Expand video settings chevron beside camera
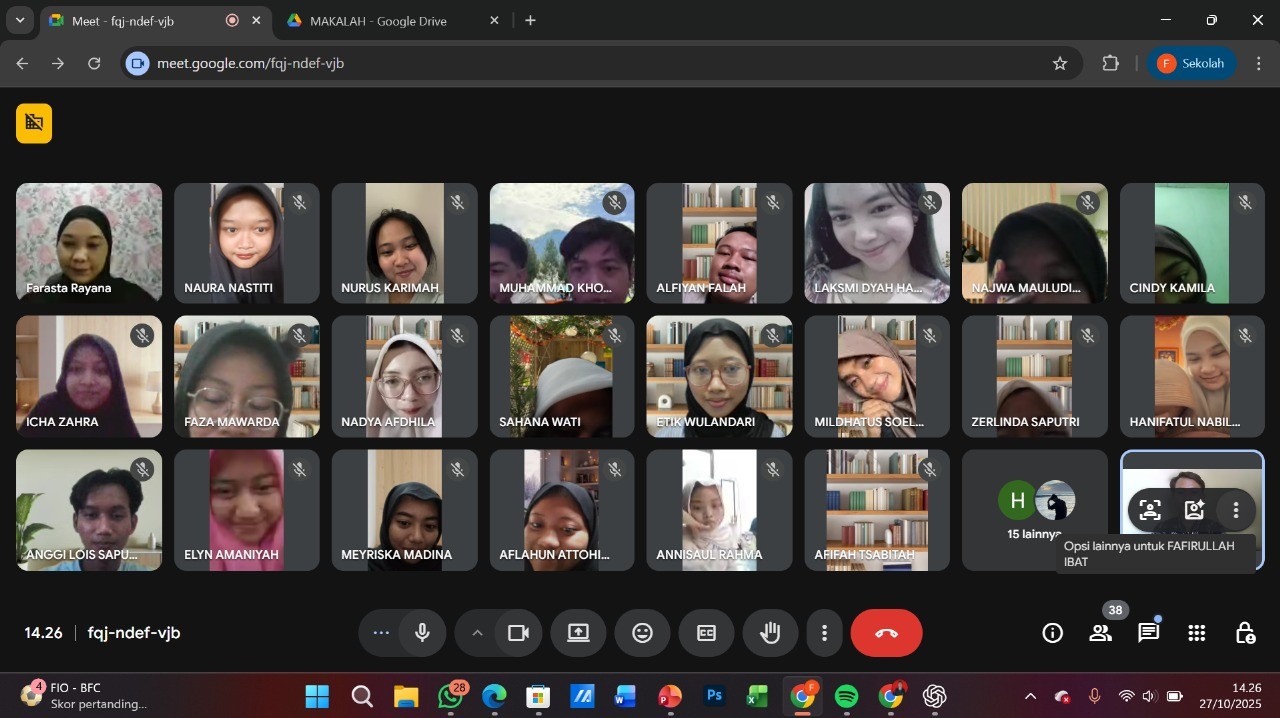This screenshot has width=1280, height=718. click(x=477, y=633)
